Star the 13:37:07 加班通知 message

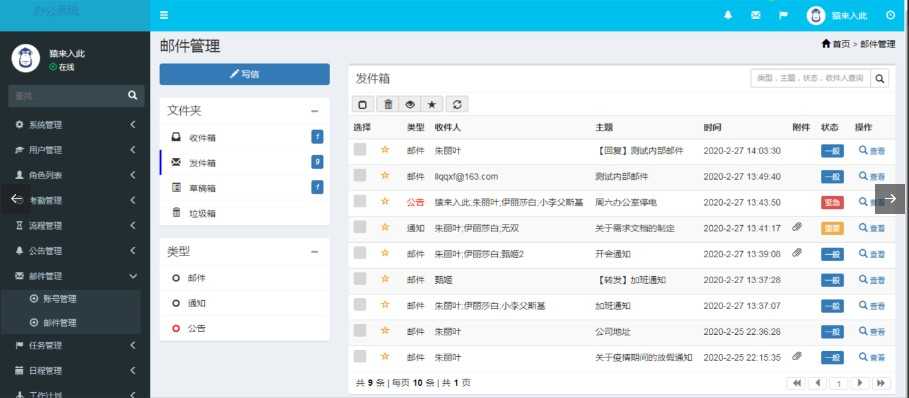[x=384, y=304]
